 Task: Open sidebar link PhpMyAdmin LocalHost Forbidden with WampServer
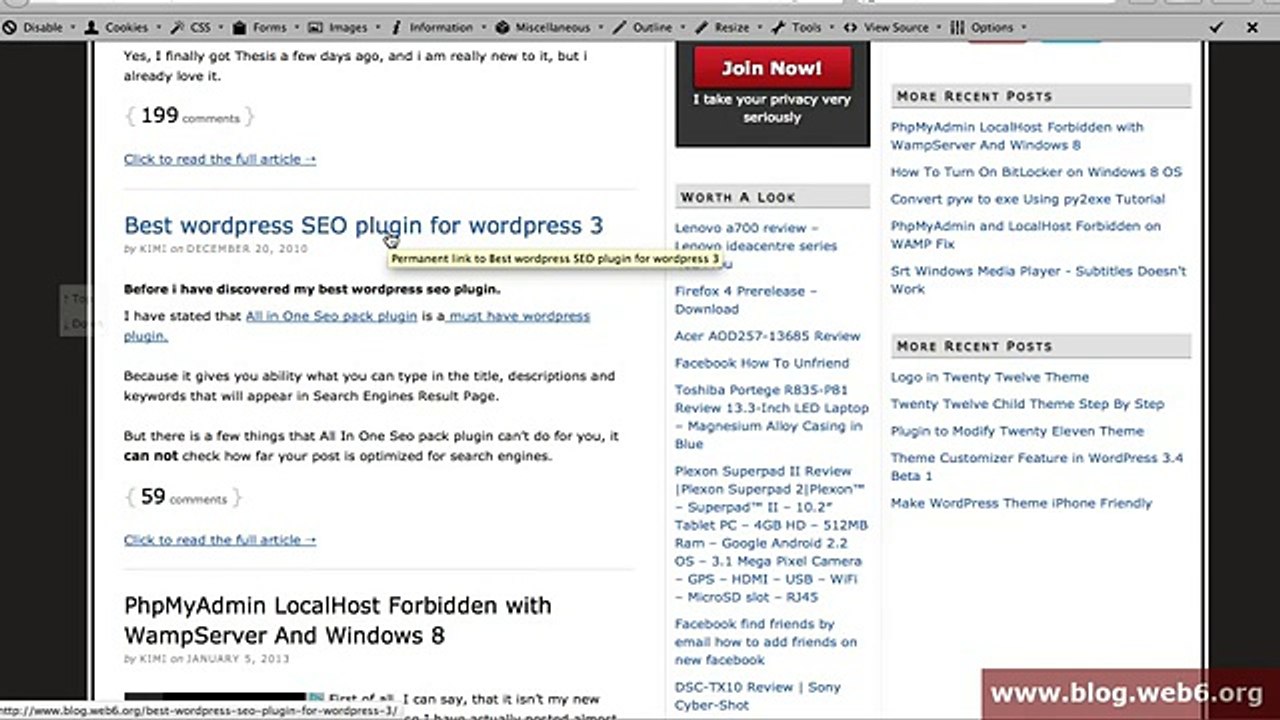1017,136
